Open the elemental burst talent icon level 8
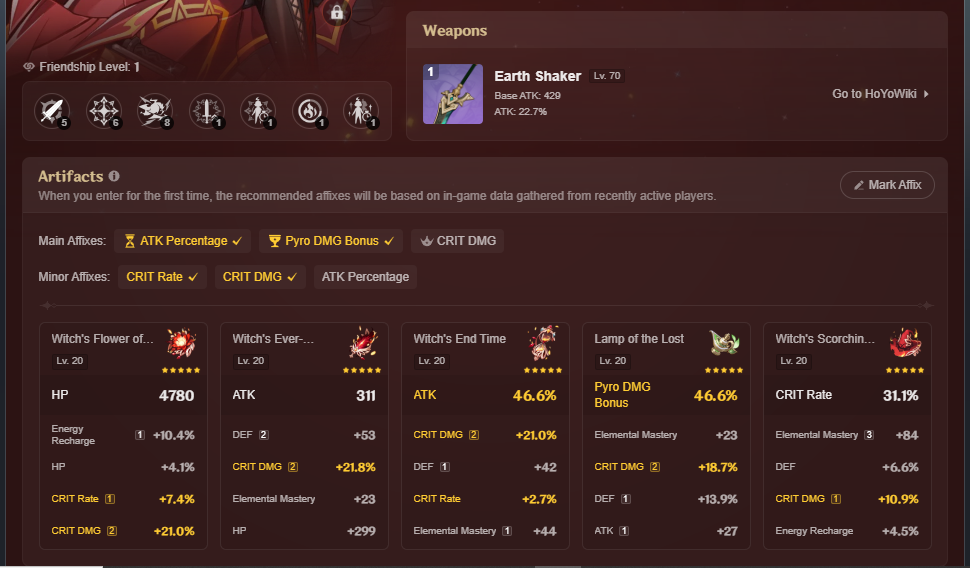Image resolution: width=970 pixels, height=568 pixels. [155, 111]
